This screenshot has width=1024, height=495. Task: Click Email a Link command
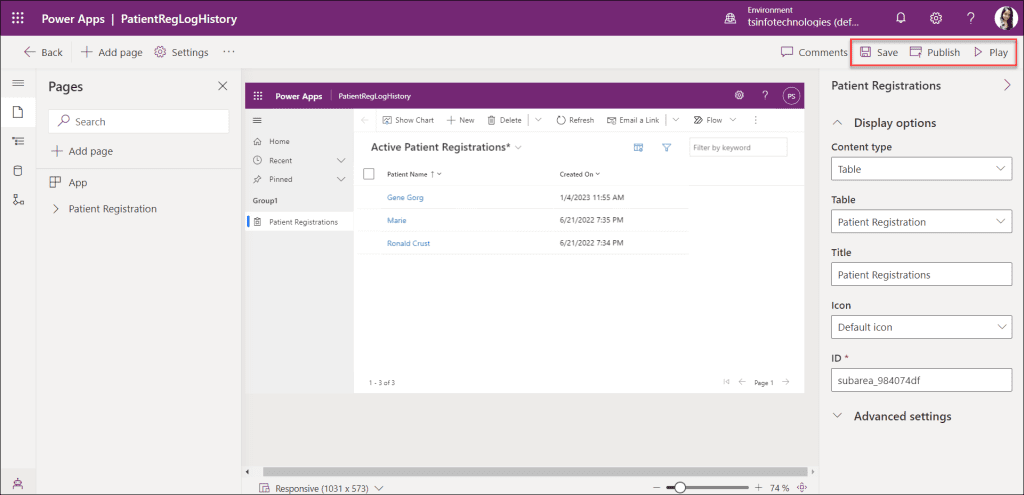tap(633, 120)
